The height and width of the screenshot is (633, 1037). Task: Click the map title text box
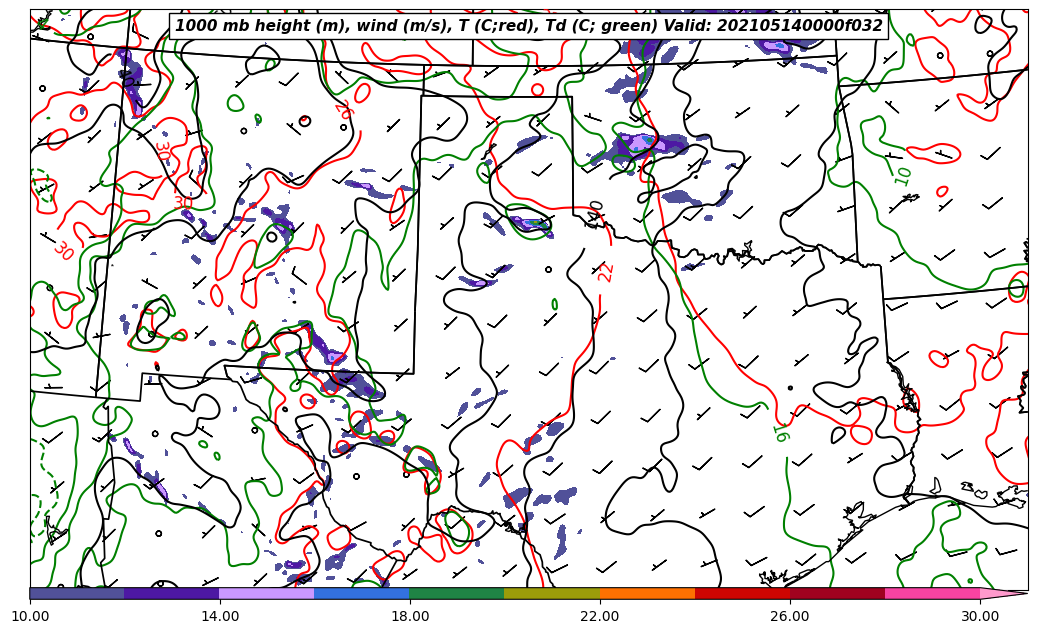pos(529,26)
